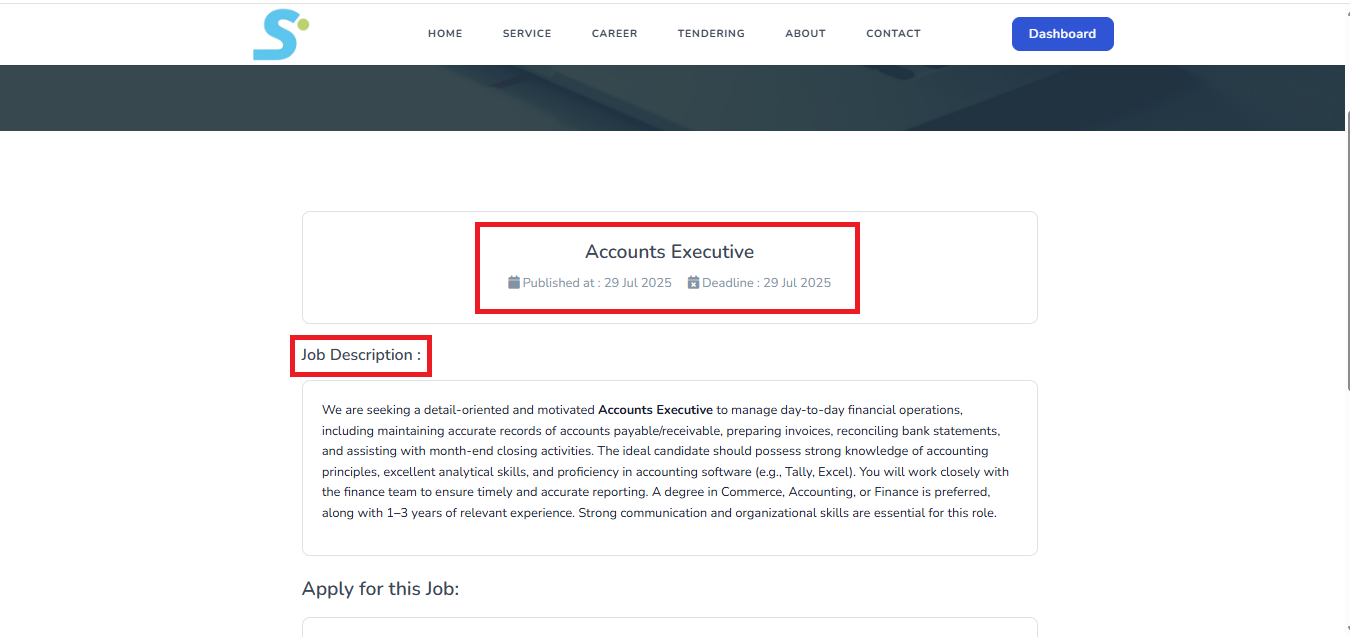Click the Apply for this Job heading
The image size is (1350, 637).
click(380, 589)
